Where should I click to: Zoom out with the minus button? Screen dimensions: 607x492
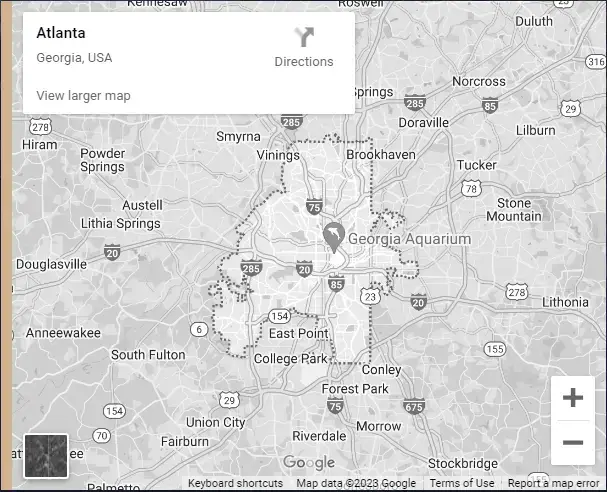(572, 442)
